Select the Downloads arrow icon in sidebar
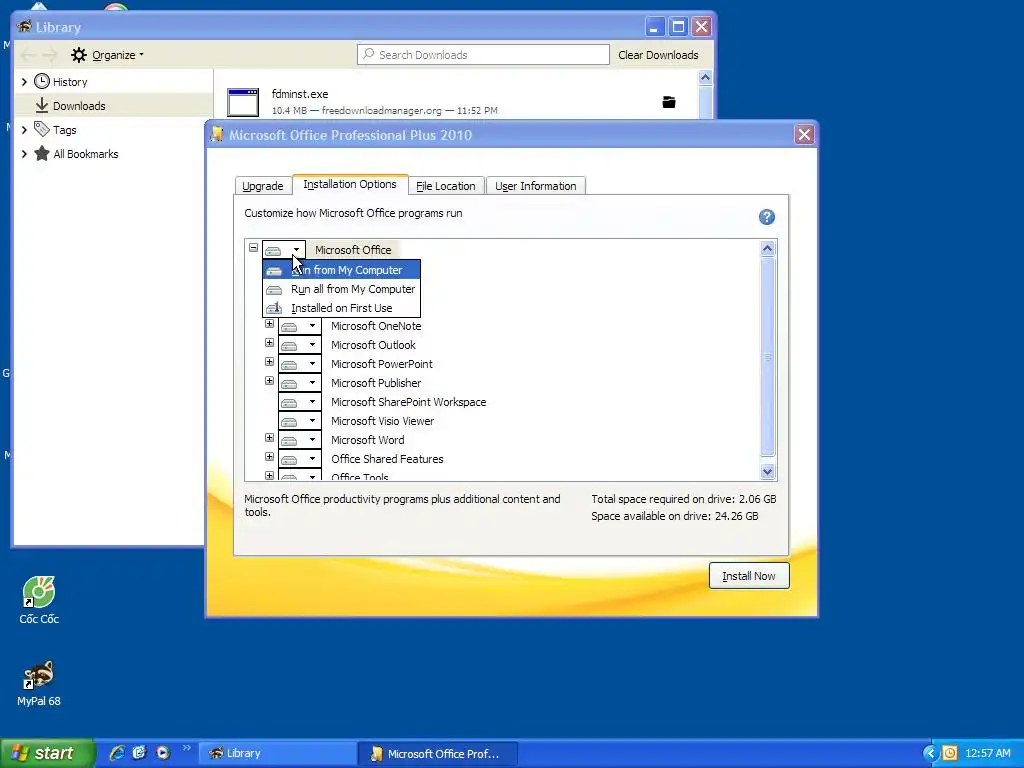This screenshot has height=768, width=1024. coord(42,105)
